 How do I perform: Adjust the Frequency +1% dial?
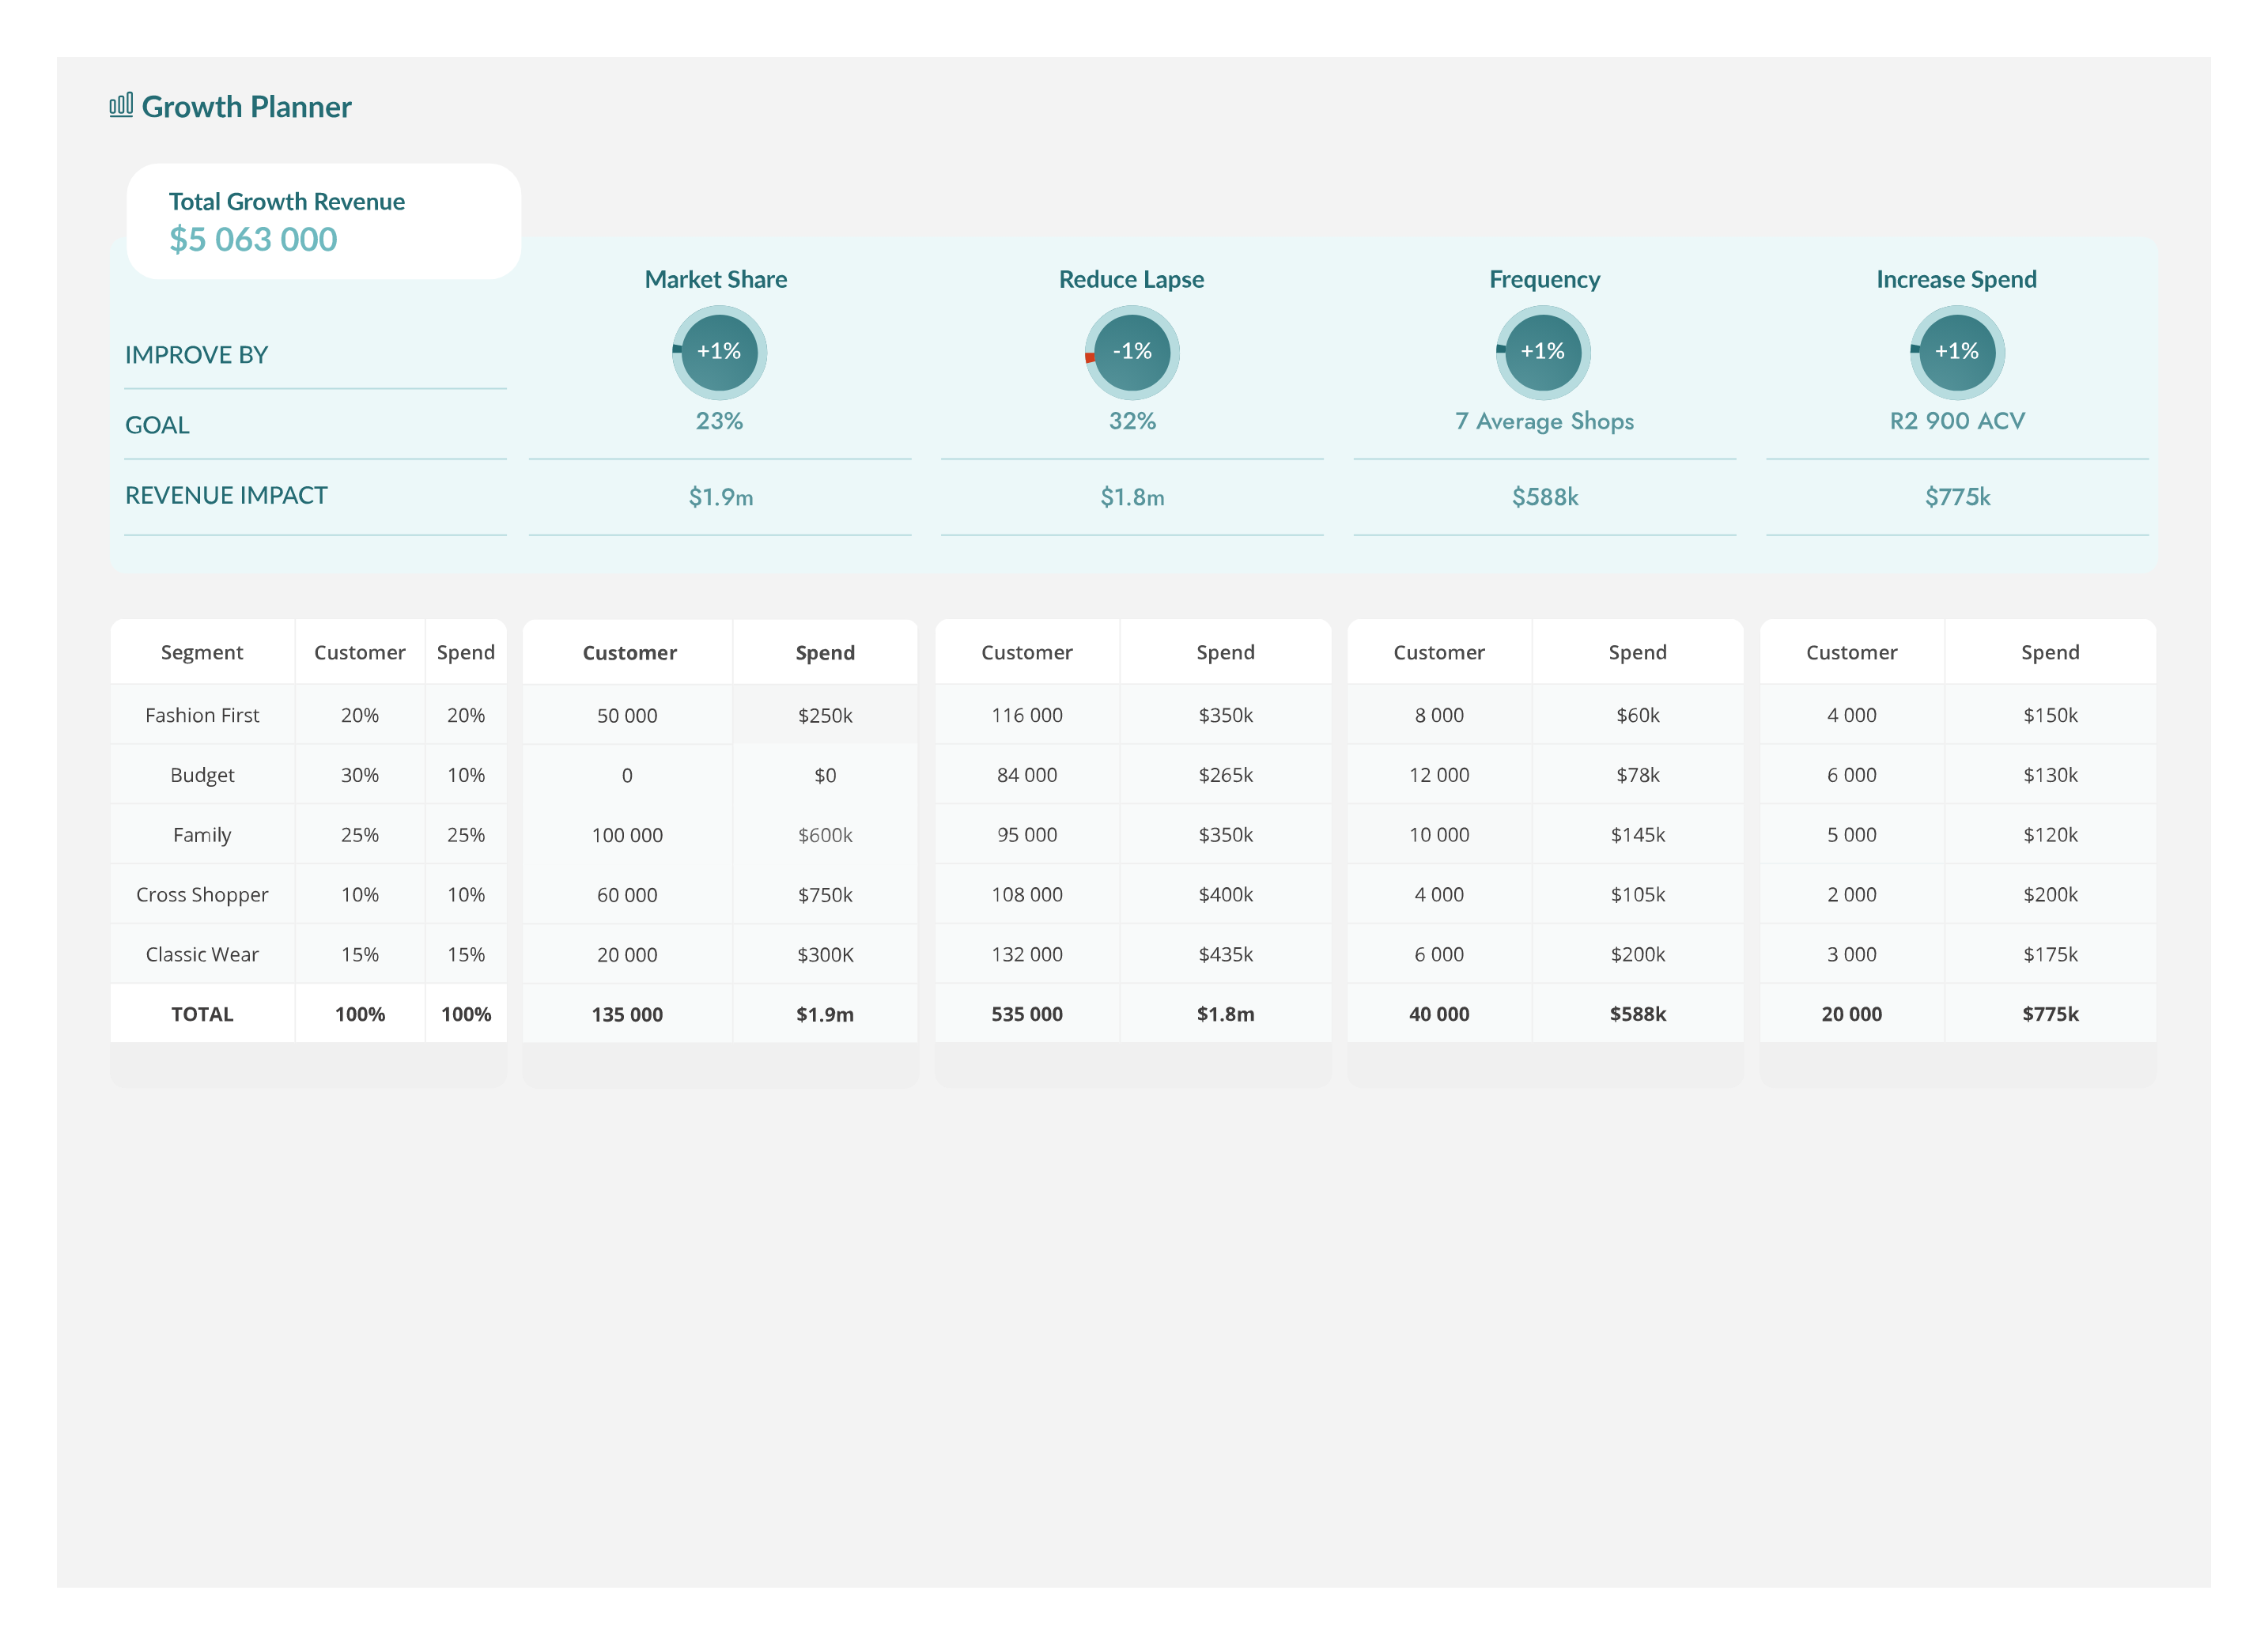click(1543, 352)
